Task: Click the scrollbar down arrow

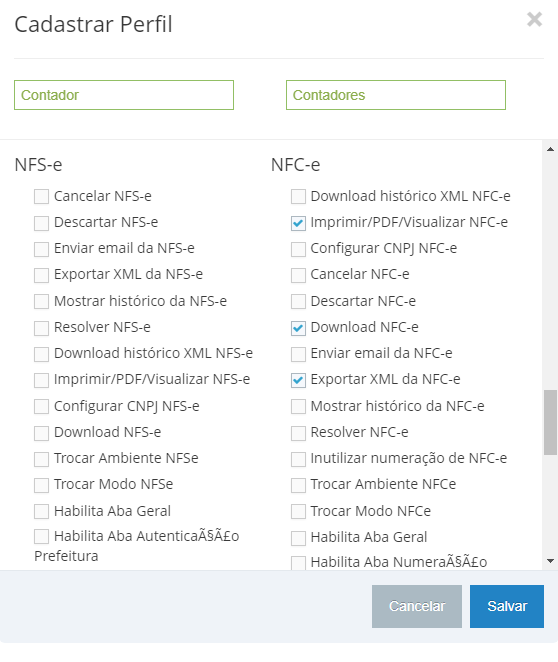Action: point(550,561)
